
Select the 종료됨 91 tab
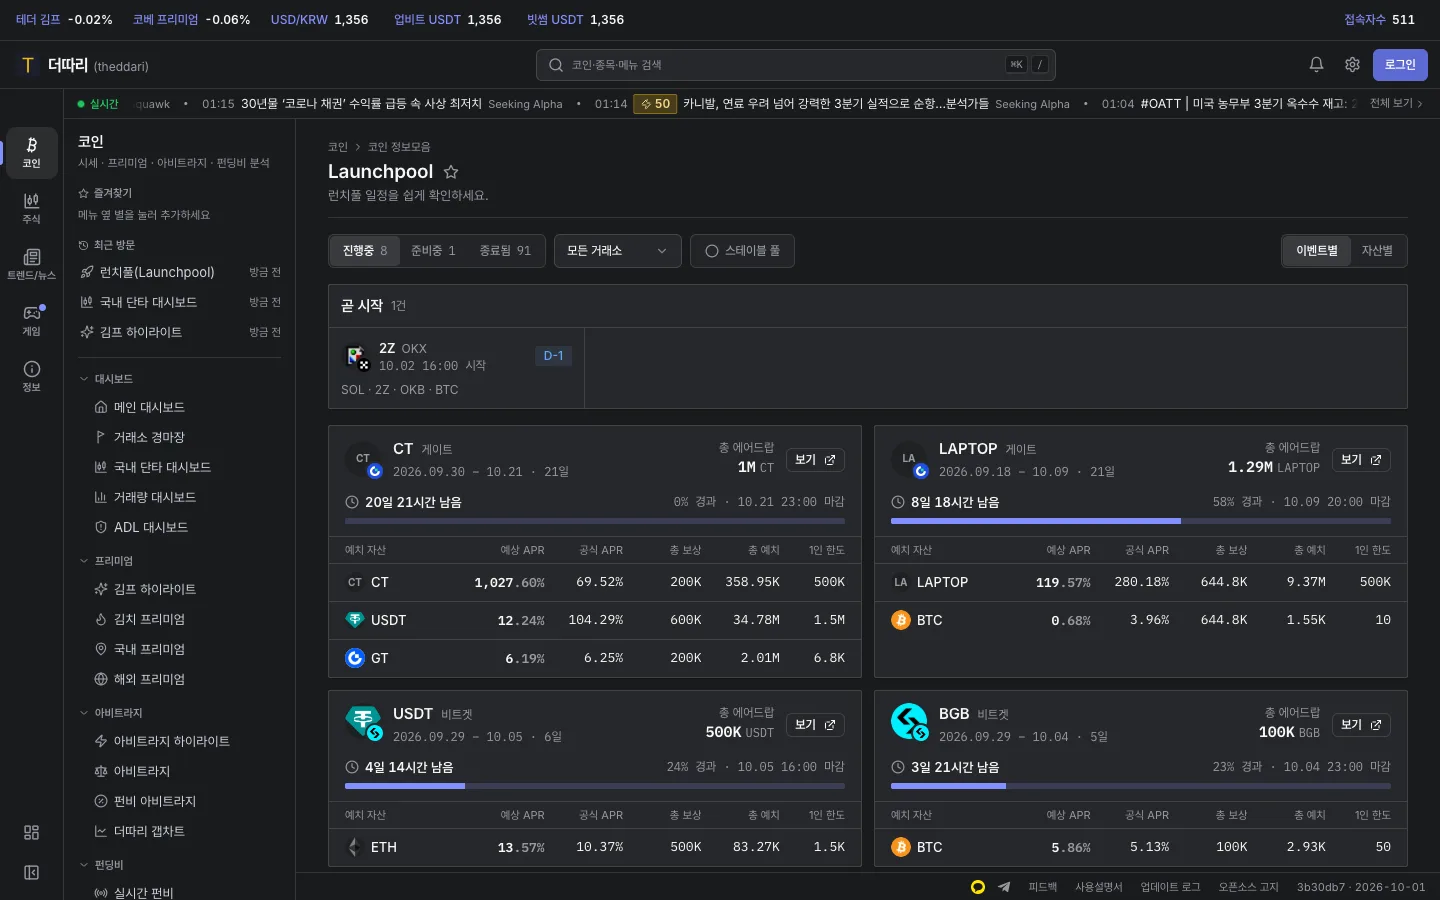505,251
